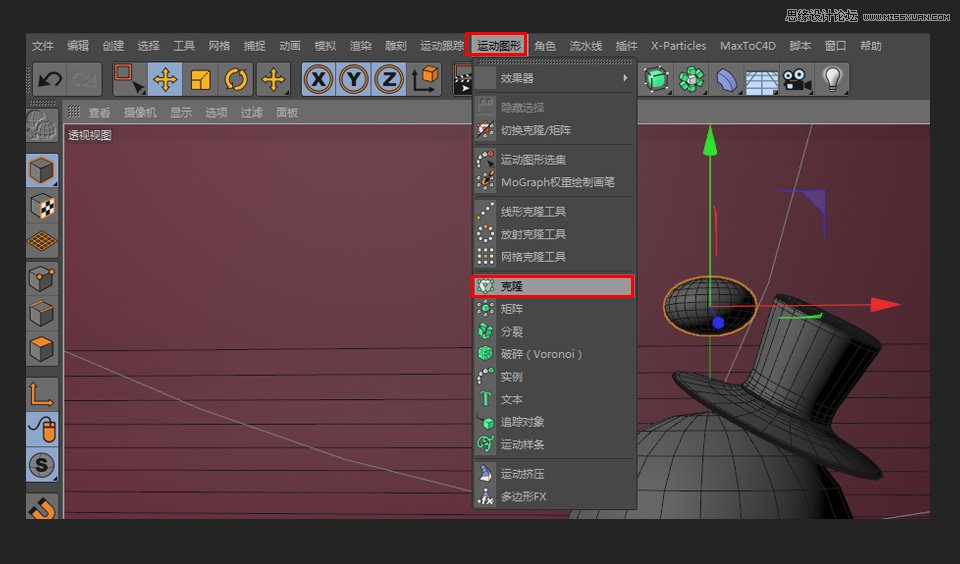Switch to Polygons mode in left sidebar
Image resolution: width=960 pixels, height=564 pixels.
42,350
